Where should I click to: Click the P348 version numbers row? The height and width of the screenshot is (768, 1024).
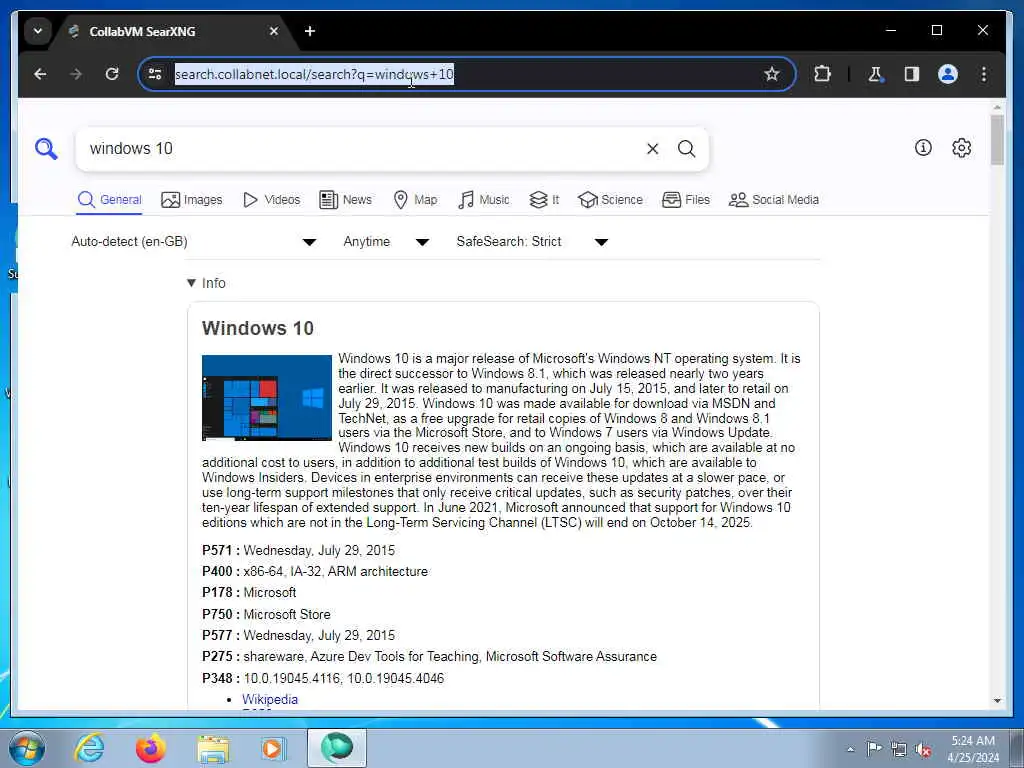click(x=323, y=679)
